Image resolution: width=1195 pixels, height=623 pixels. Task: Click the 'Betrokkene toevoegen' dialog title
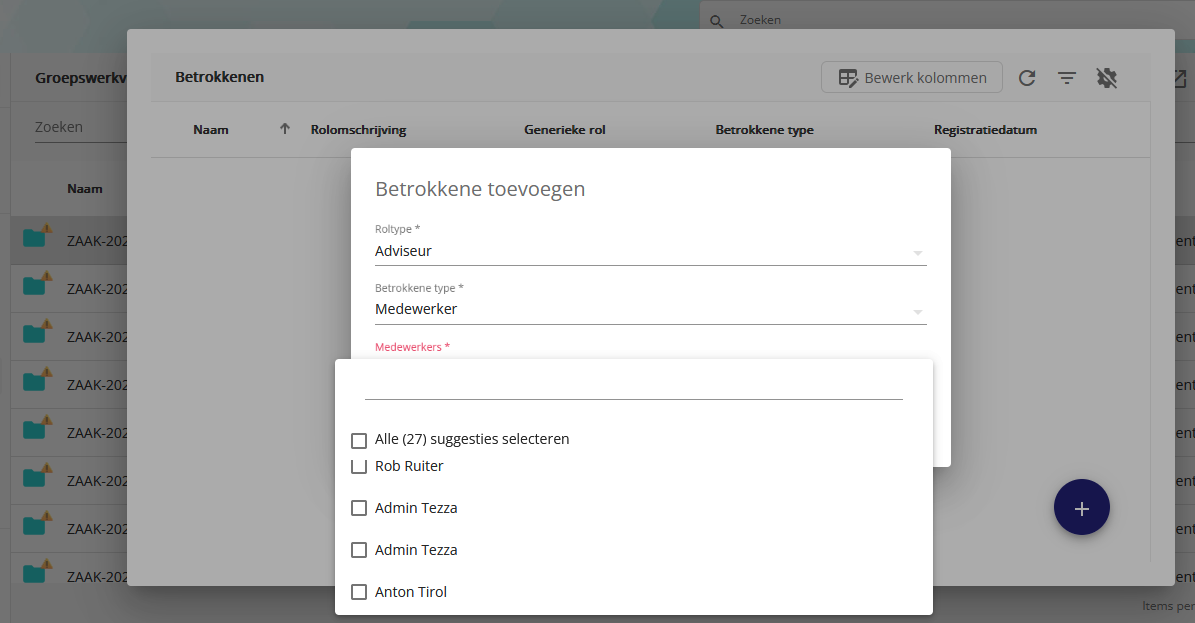coord(480,189)
